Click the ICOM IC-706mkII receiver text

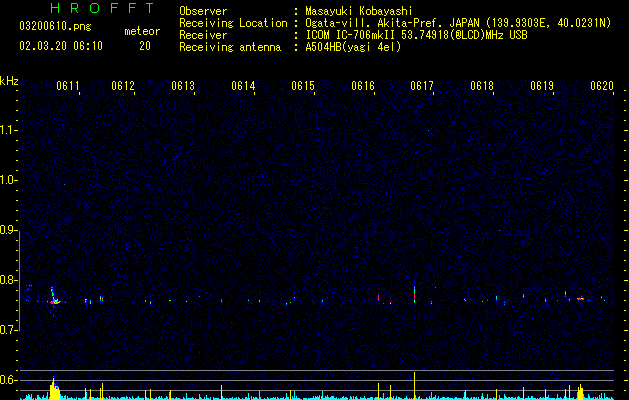(x=416, y=35)
